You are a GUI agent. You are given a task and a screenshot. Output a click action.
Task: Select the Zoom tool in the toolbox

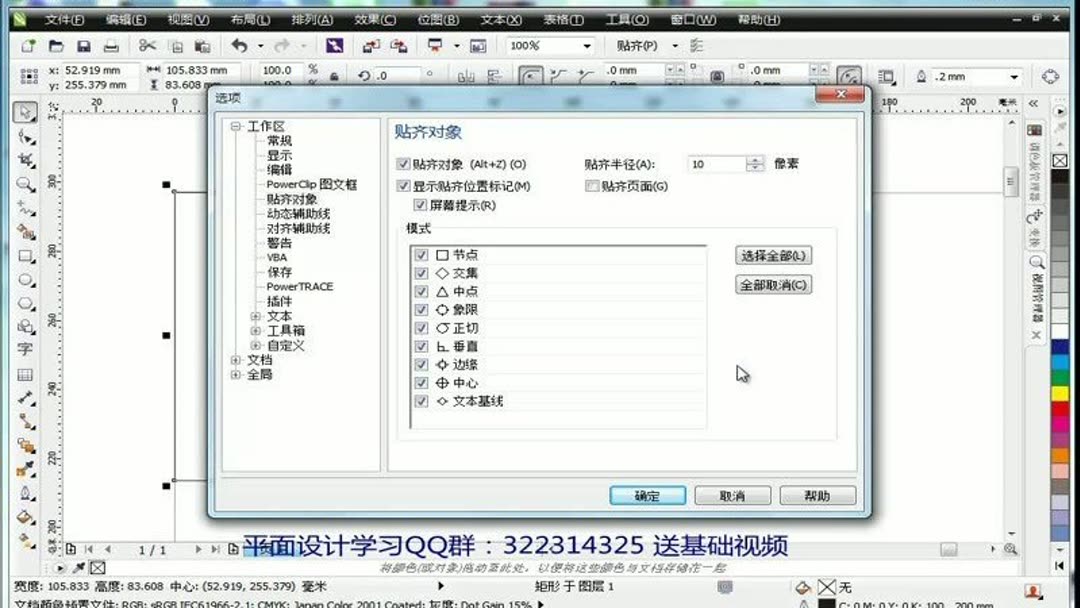[23, 181]
